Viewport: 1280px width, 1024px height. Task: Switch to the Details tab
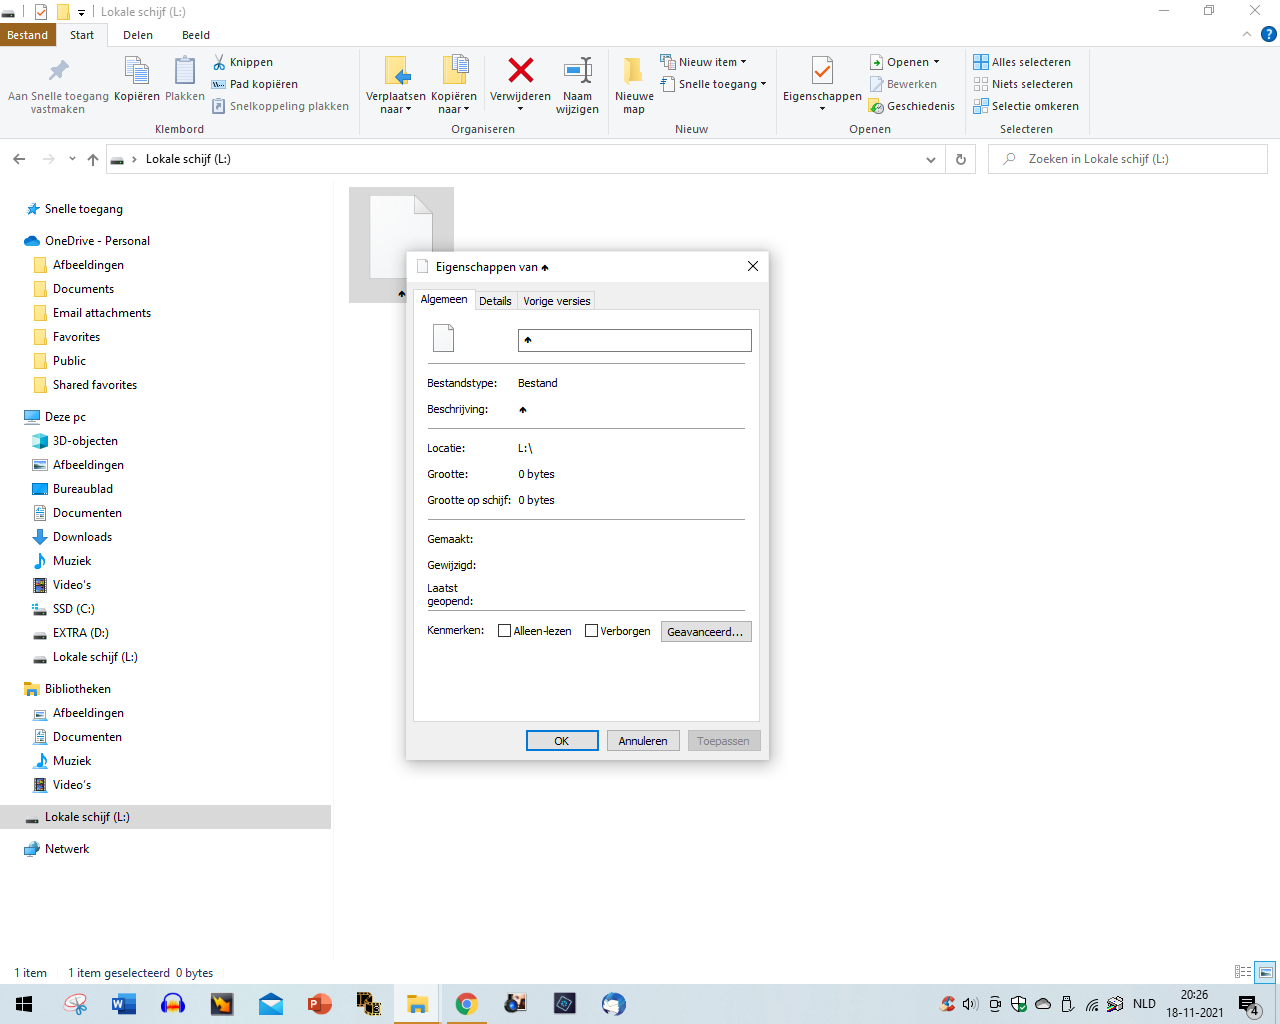495,301
